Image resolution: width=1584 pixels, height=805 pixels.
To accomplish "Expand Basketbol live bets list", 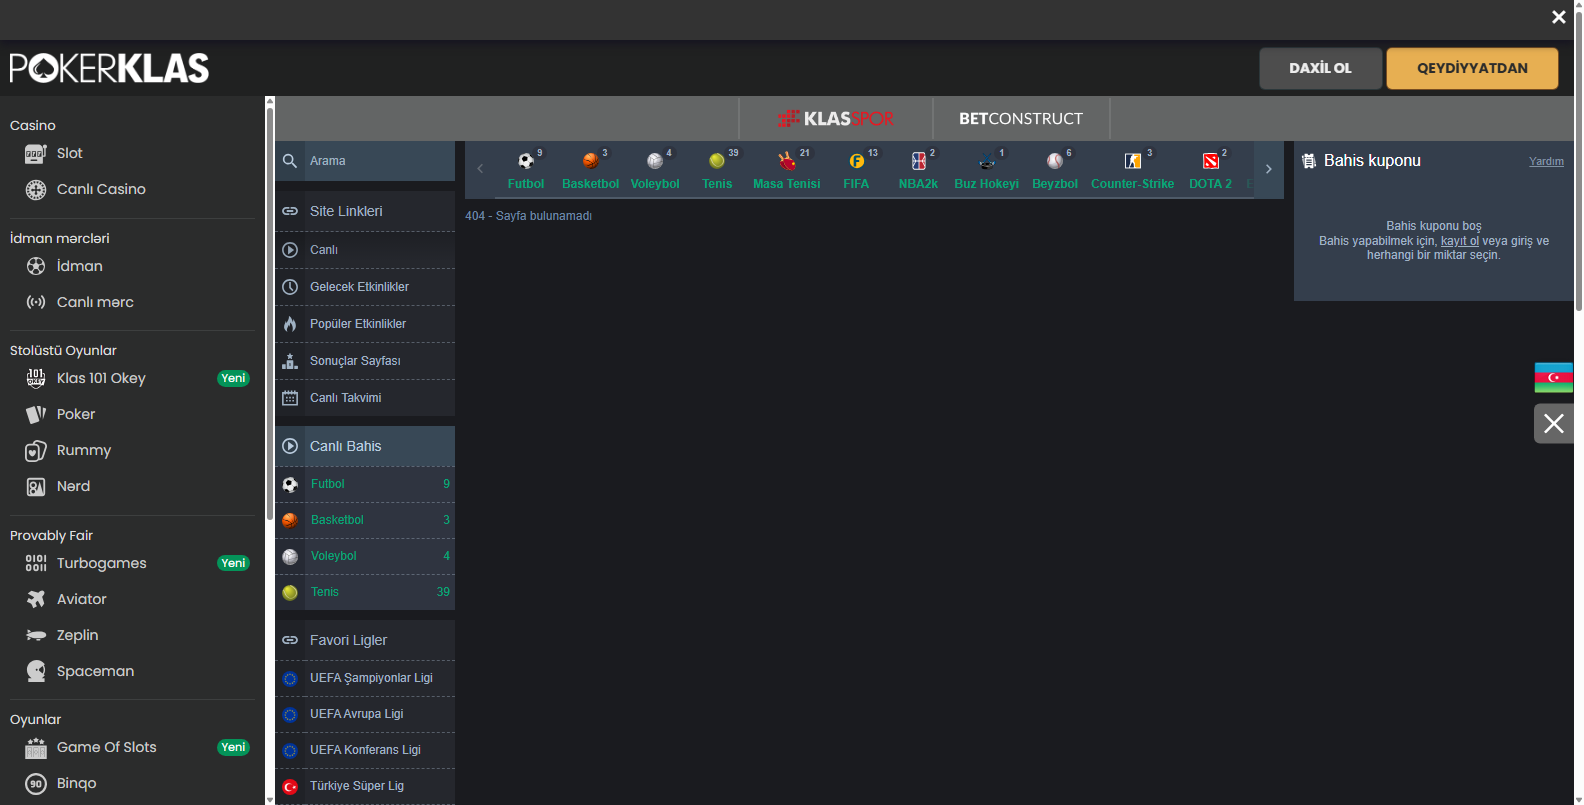I will point(365,520).
